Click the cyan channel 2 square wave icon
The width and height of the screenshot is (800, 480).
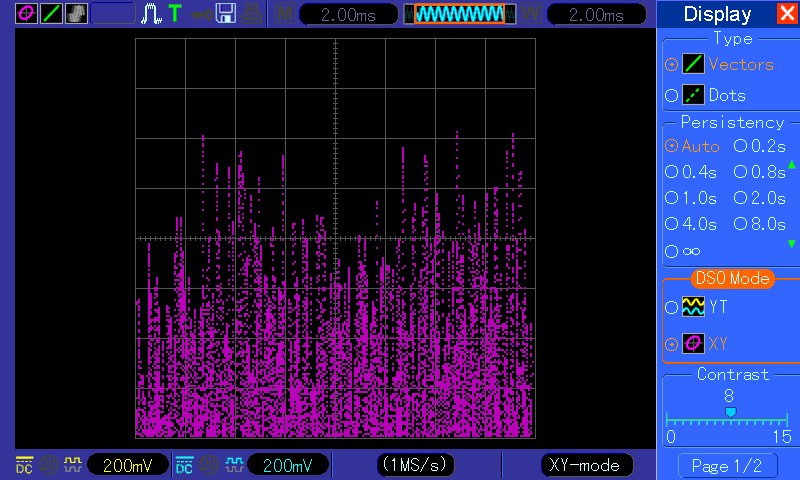tap(234, 464)
